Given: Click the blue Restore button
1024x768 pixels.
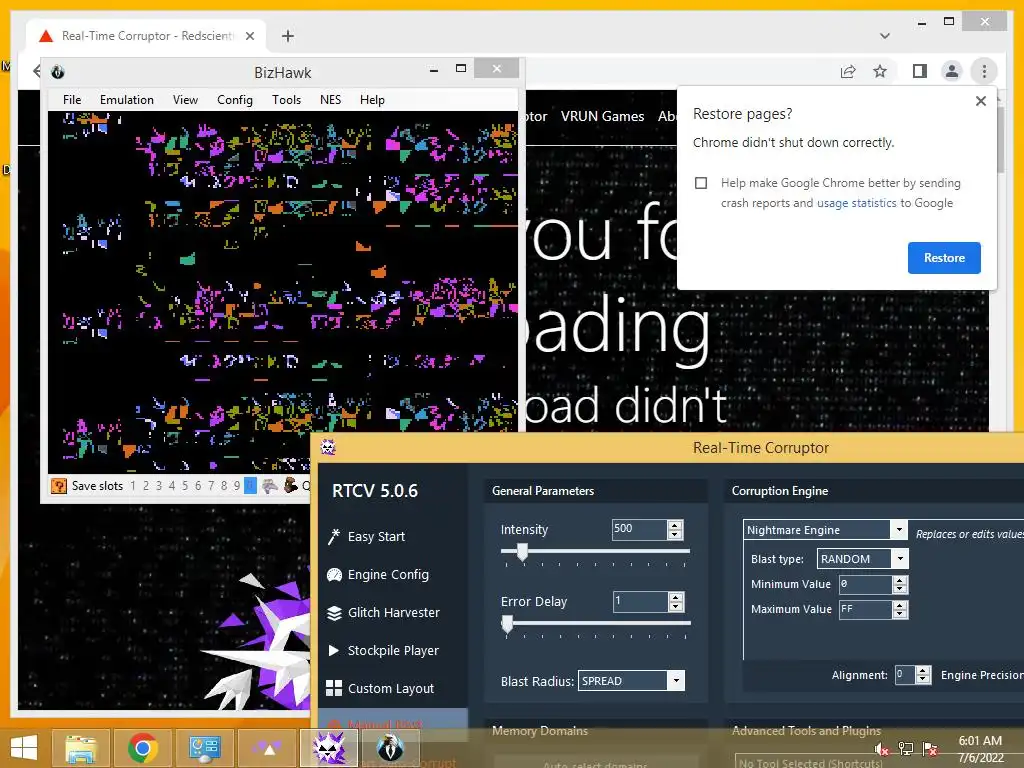Looking at the screenshot, I should (944, 258).
